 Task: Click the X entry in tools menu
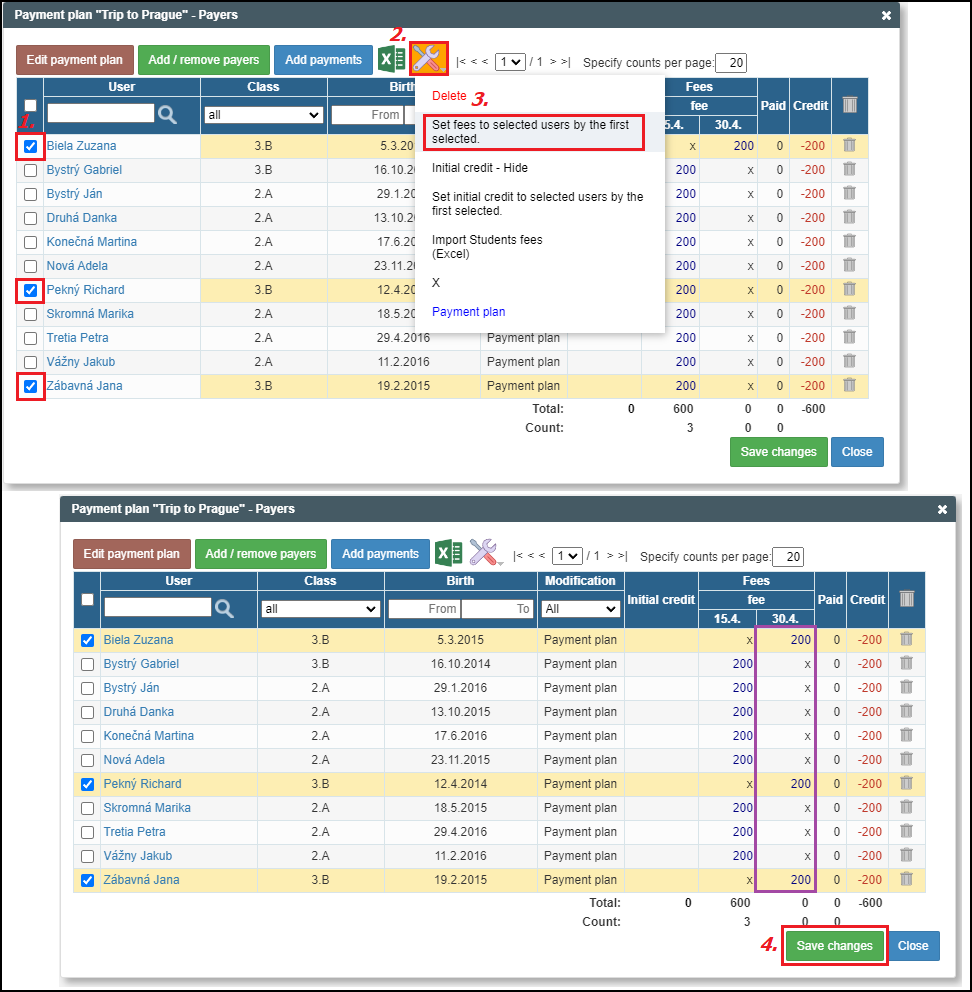point(435,283)
